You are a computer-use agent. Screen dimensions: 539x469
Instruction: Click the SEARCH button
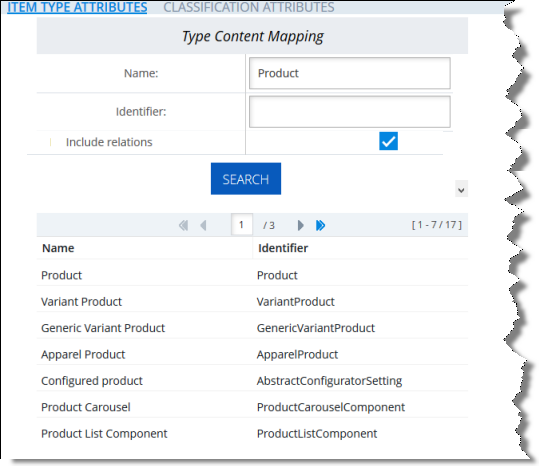pos(246,179)
